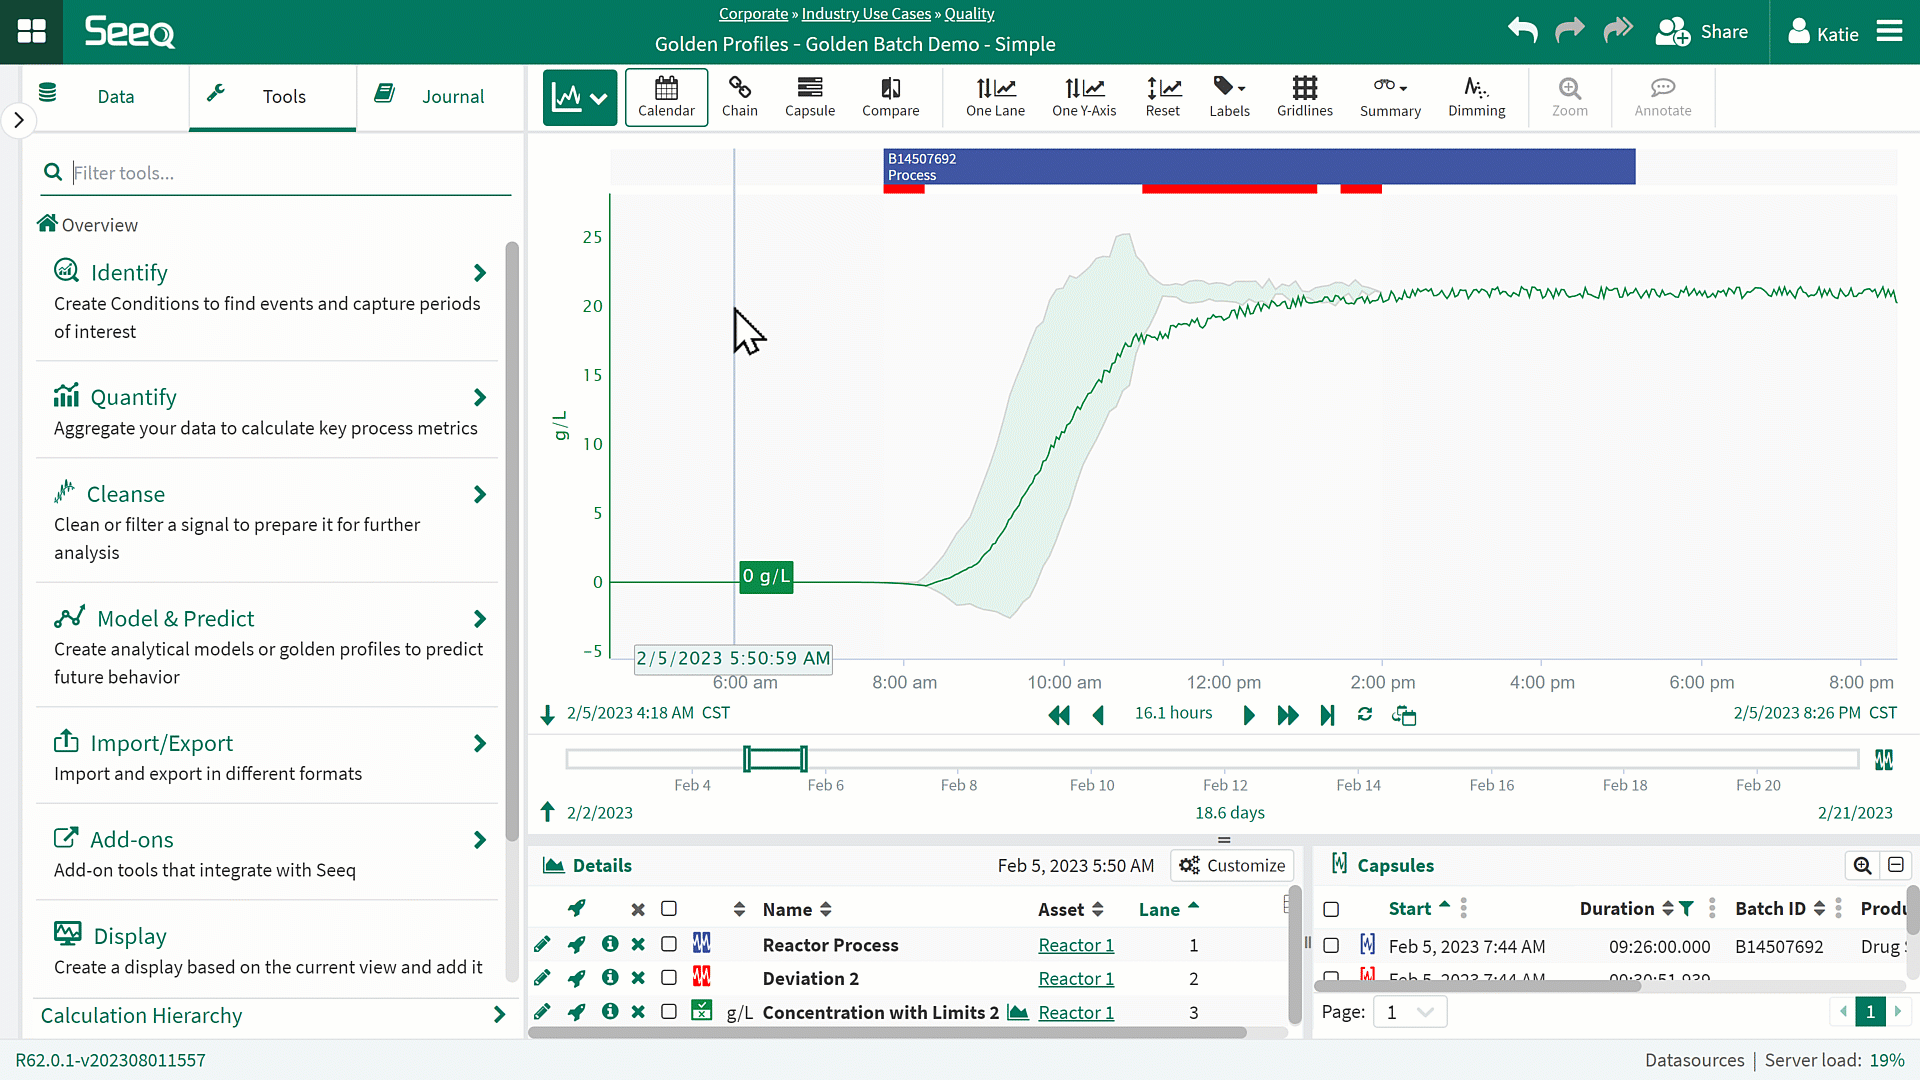
Task: Open the Corporate breadcrumb link
Action: pos(753,13)
